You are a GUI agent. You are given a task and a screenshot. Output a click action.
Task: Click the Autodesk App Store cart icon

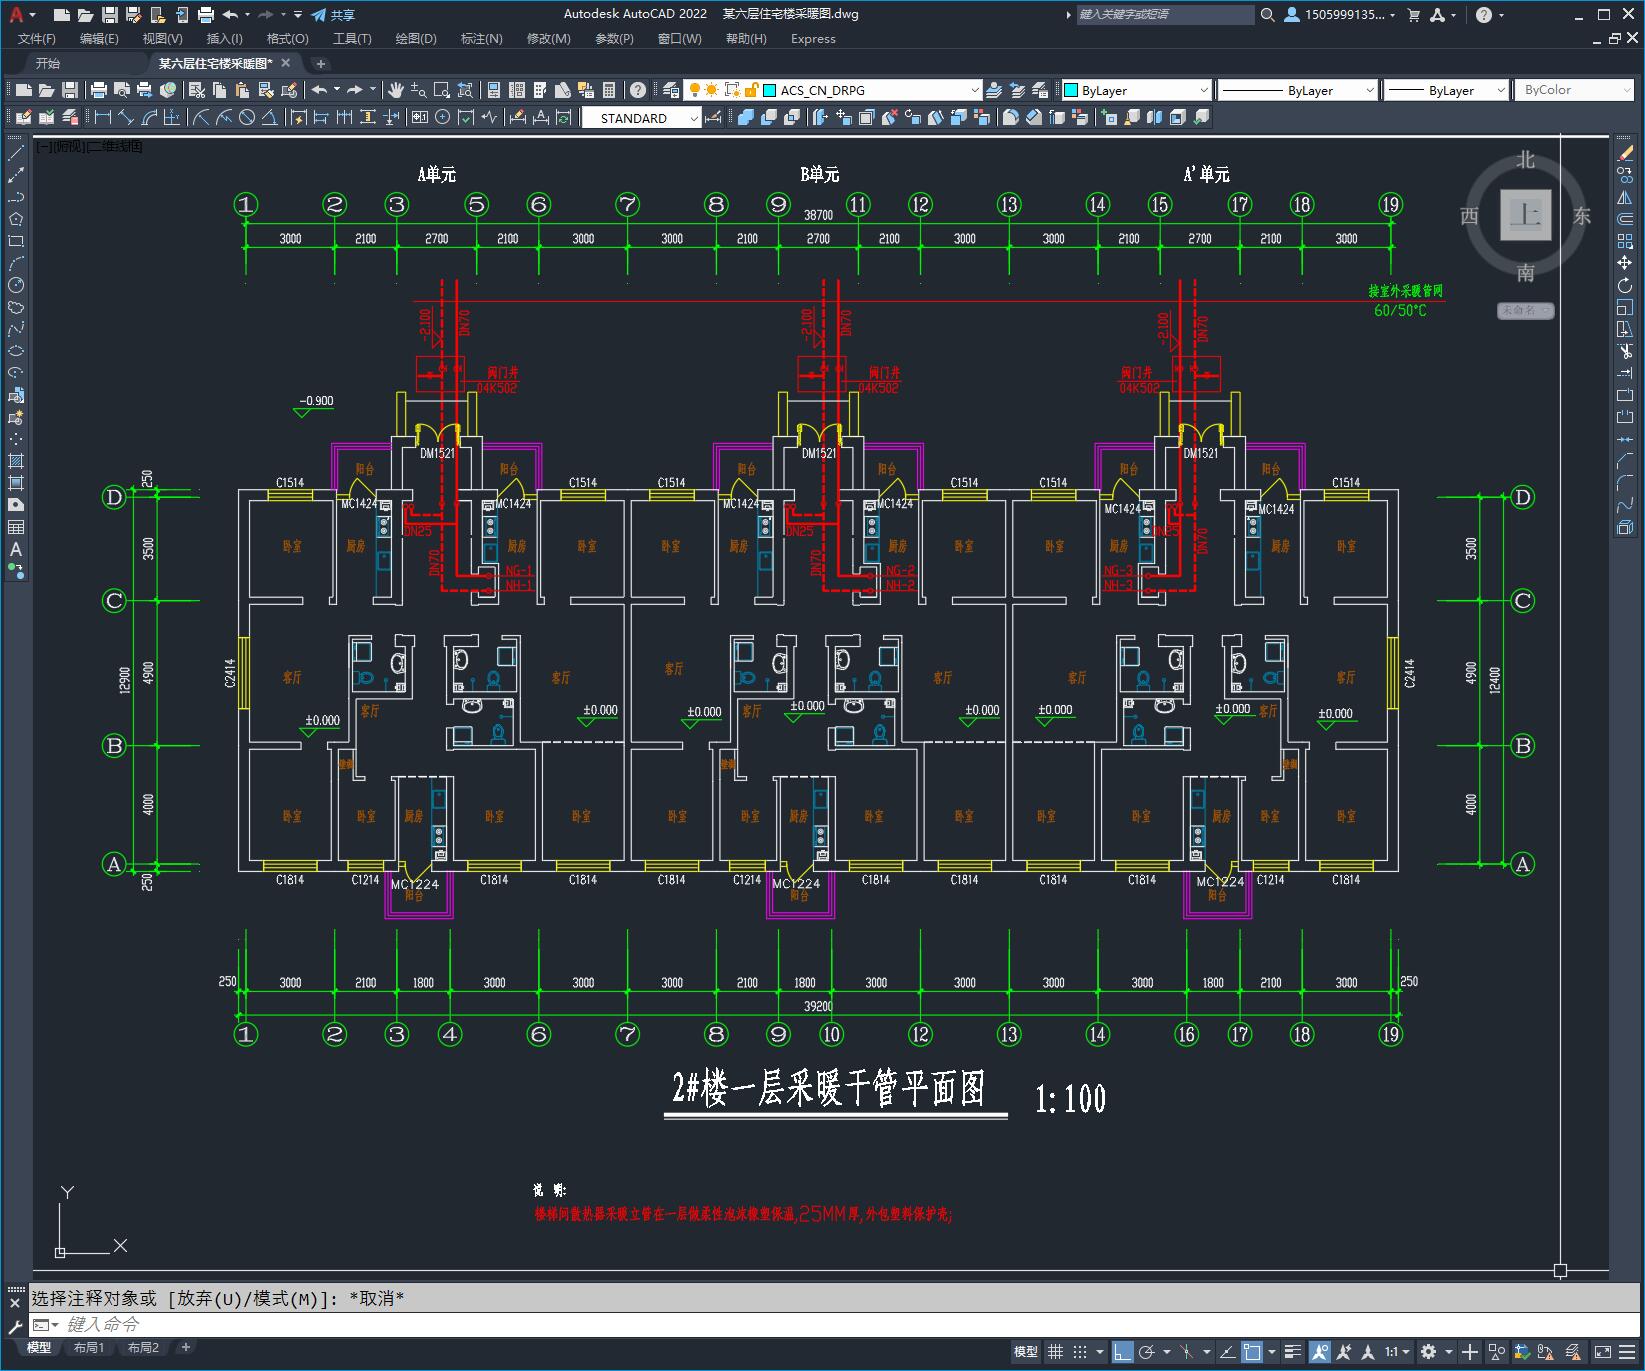(x=1413, y=14)
